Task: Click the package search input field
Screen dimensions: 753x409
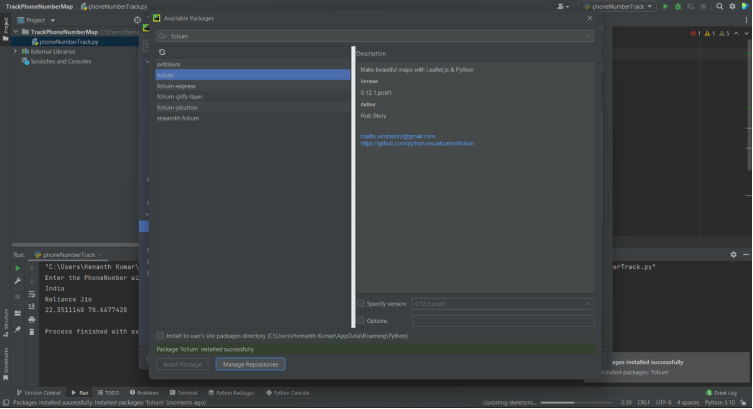Action: tap(375, 36)
